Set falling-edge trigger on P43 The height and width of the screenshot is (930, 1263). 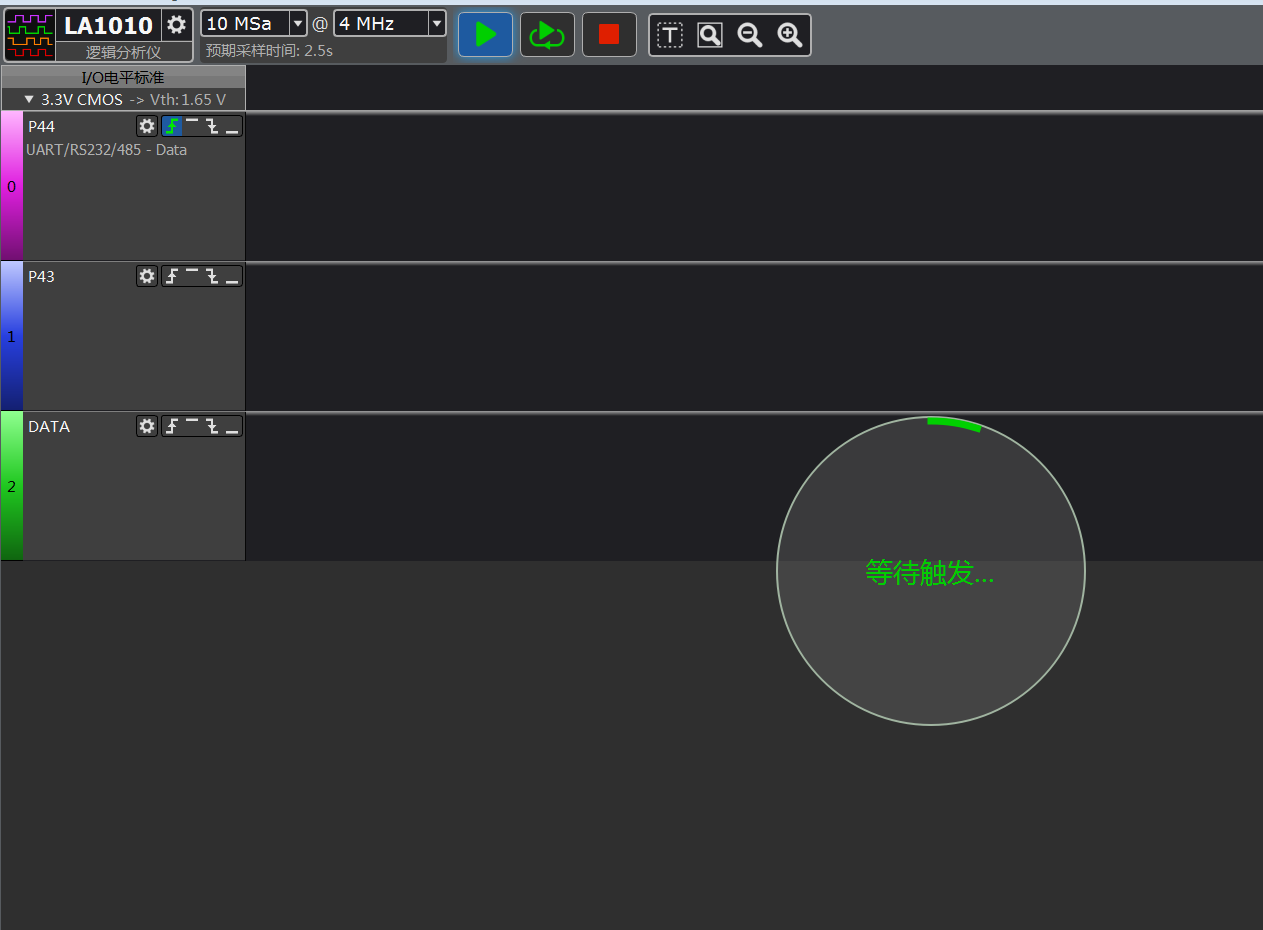[x=212, y=276]
